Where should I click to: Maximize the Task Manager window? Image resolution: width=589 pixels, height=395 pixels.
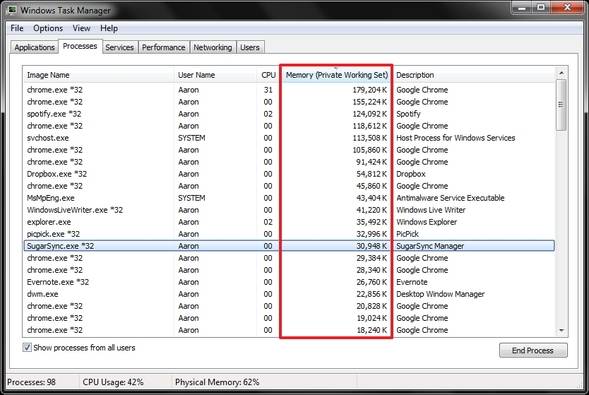click(x=541, y=7)
